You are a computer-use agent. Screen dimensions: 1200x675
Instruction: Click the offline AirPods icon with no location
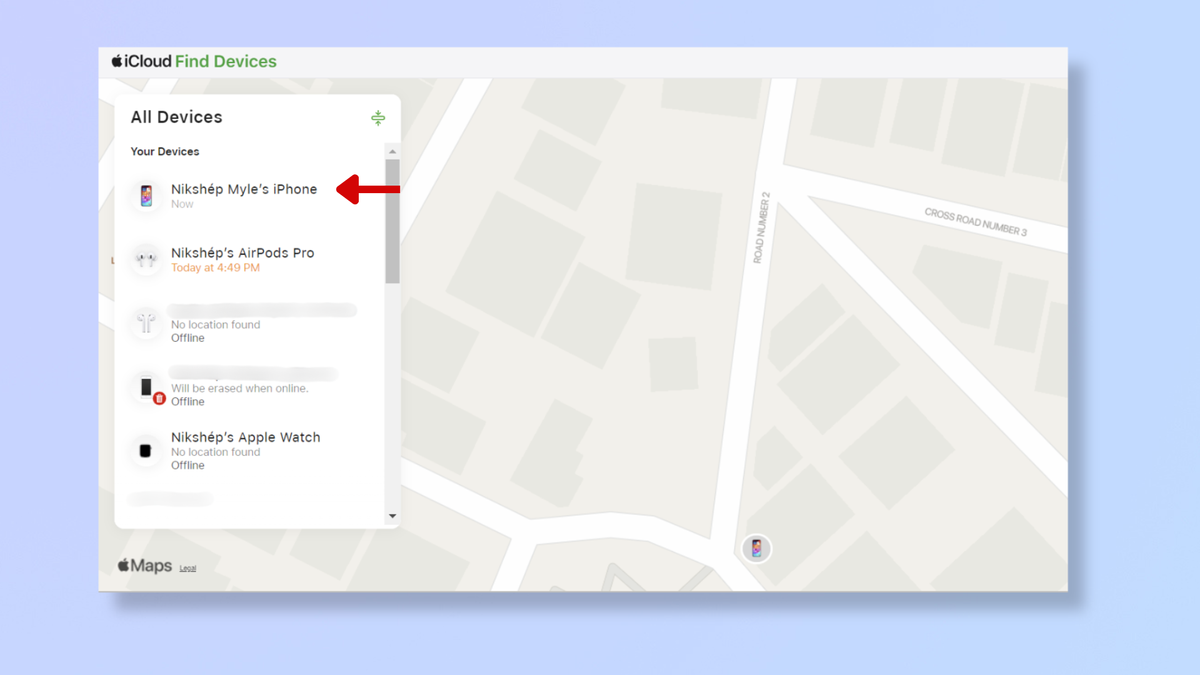coord(146,323)
